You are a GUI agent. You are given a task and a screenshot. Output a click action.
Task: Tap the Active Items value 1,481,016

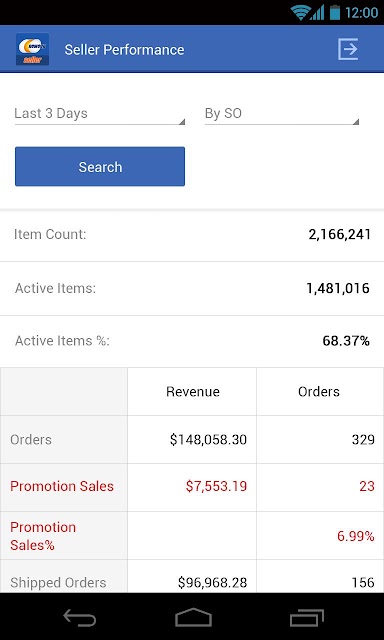coord(338,289)
